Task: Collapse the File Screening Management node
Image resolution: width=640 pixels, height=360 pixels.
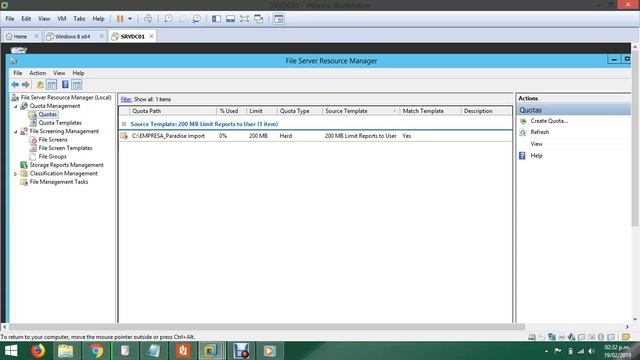Action: [16, 132]
